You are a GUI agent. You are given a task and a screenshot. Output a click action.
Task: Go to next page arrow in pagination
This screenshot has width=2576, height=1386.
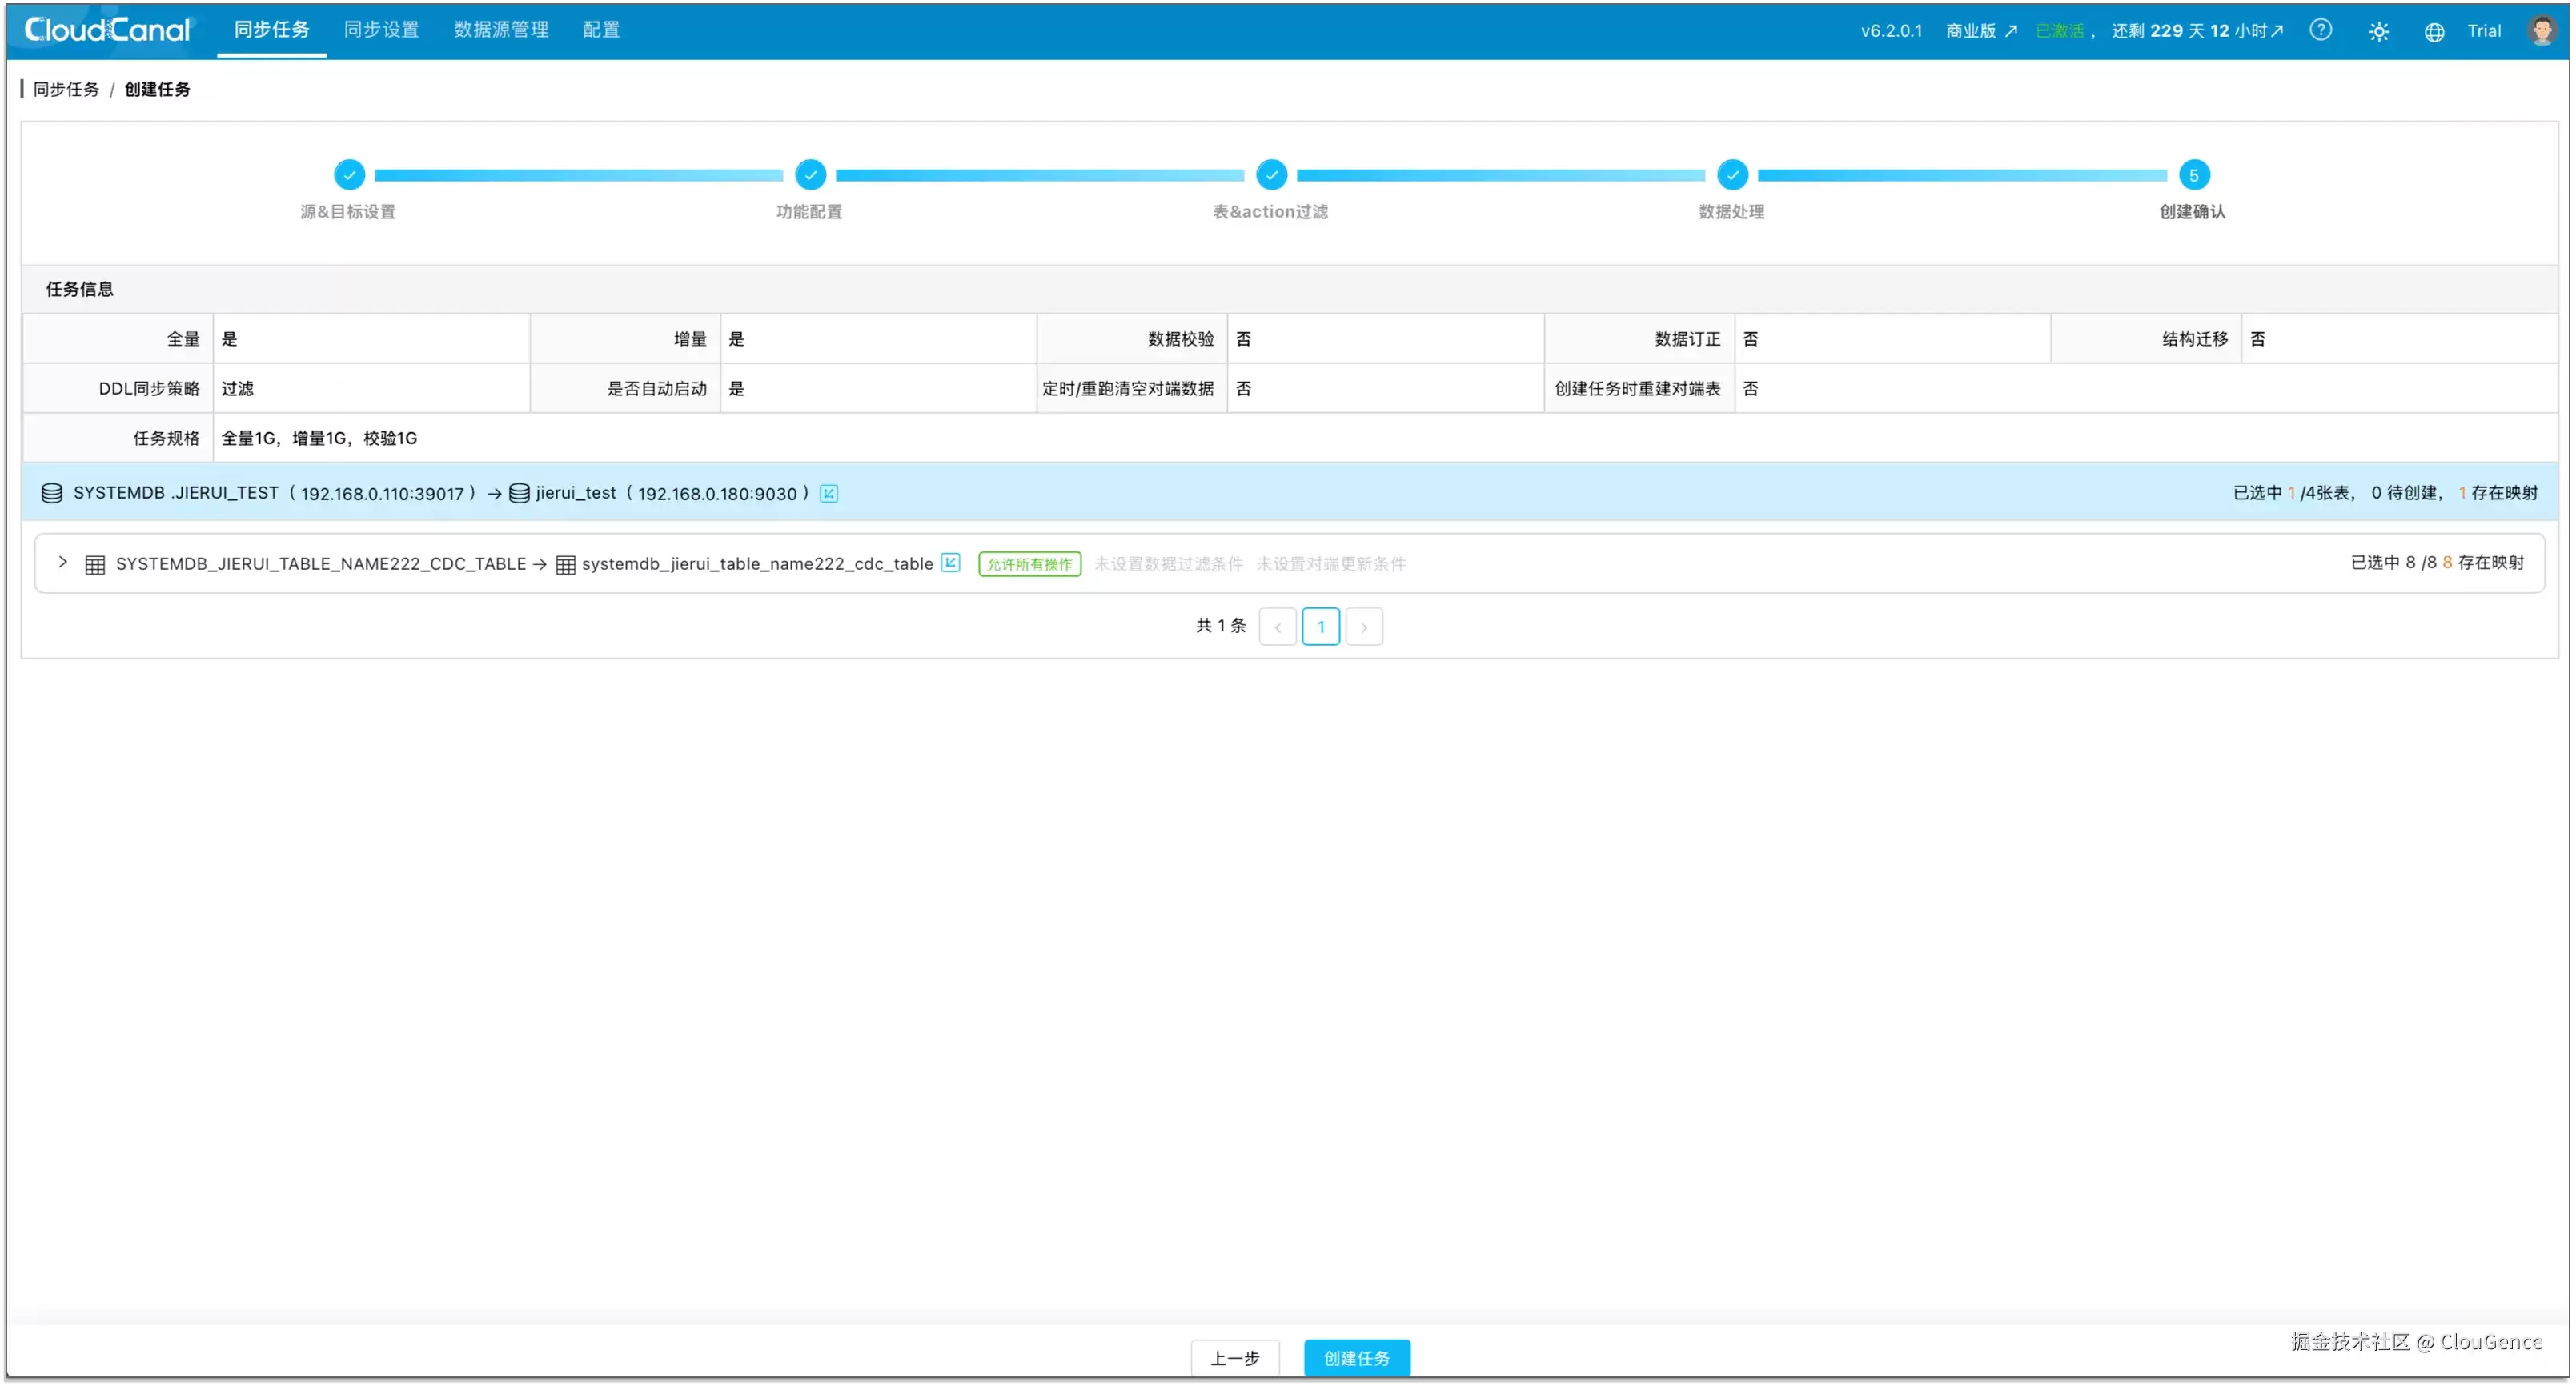click(1364, 627)
